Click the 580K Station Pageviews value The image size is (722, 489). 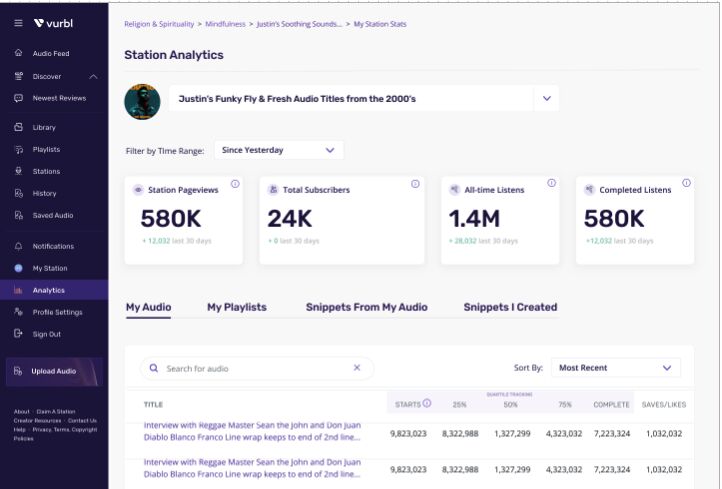171,218
